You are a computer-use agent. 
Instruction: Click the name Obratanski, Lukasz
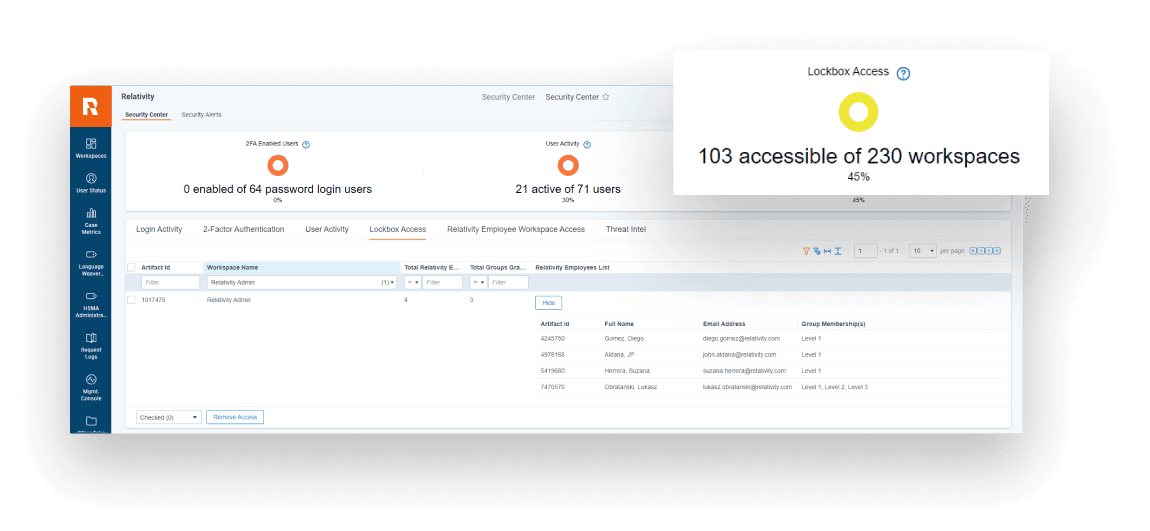click(x=631, y=387)
